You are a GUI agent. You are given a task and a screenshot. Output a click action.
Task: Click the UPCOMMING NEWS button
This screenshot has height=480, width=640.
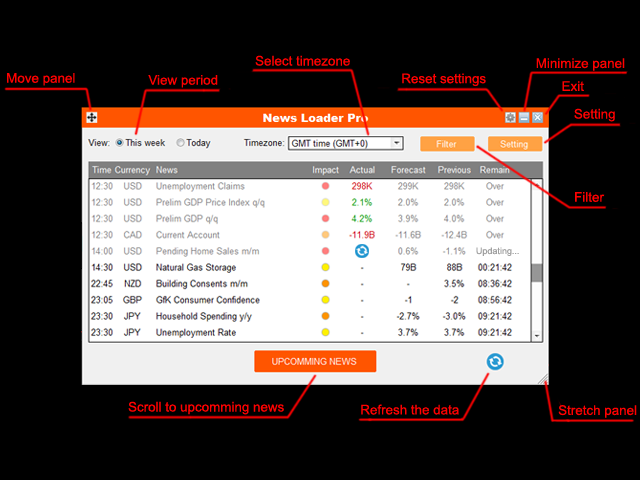point(315,361)
